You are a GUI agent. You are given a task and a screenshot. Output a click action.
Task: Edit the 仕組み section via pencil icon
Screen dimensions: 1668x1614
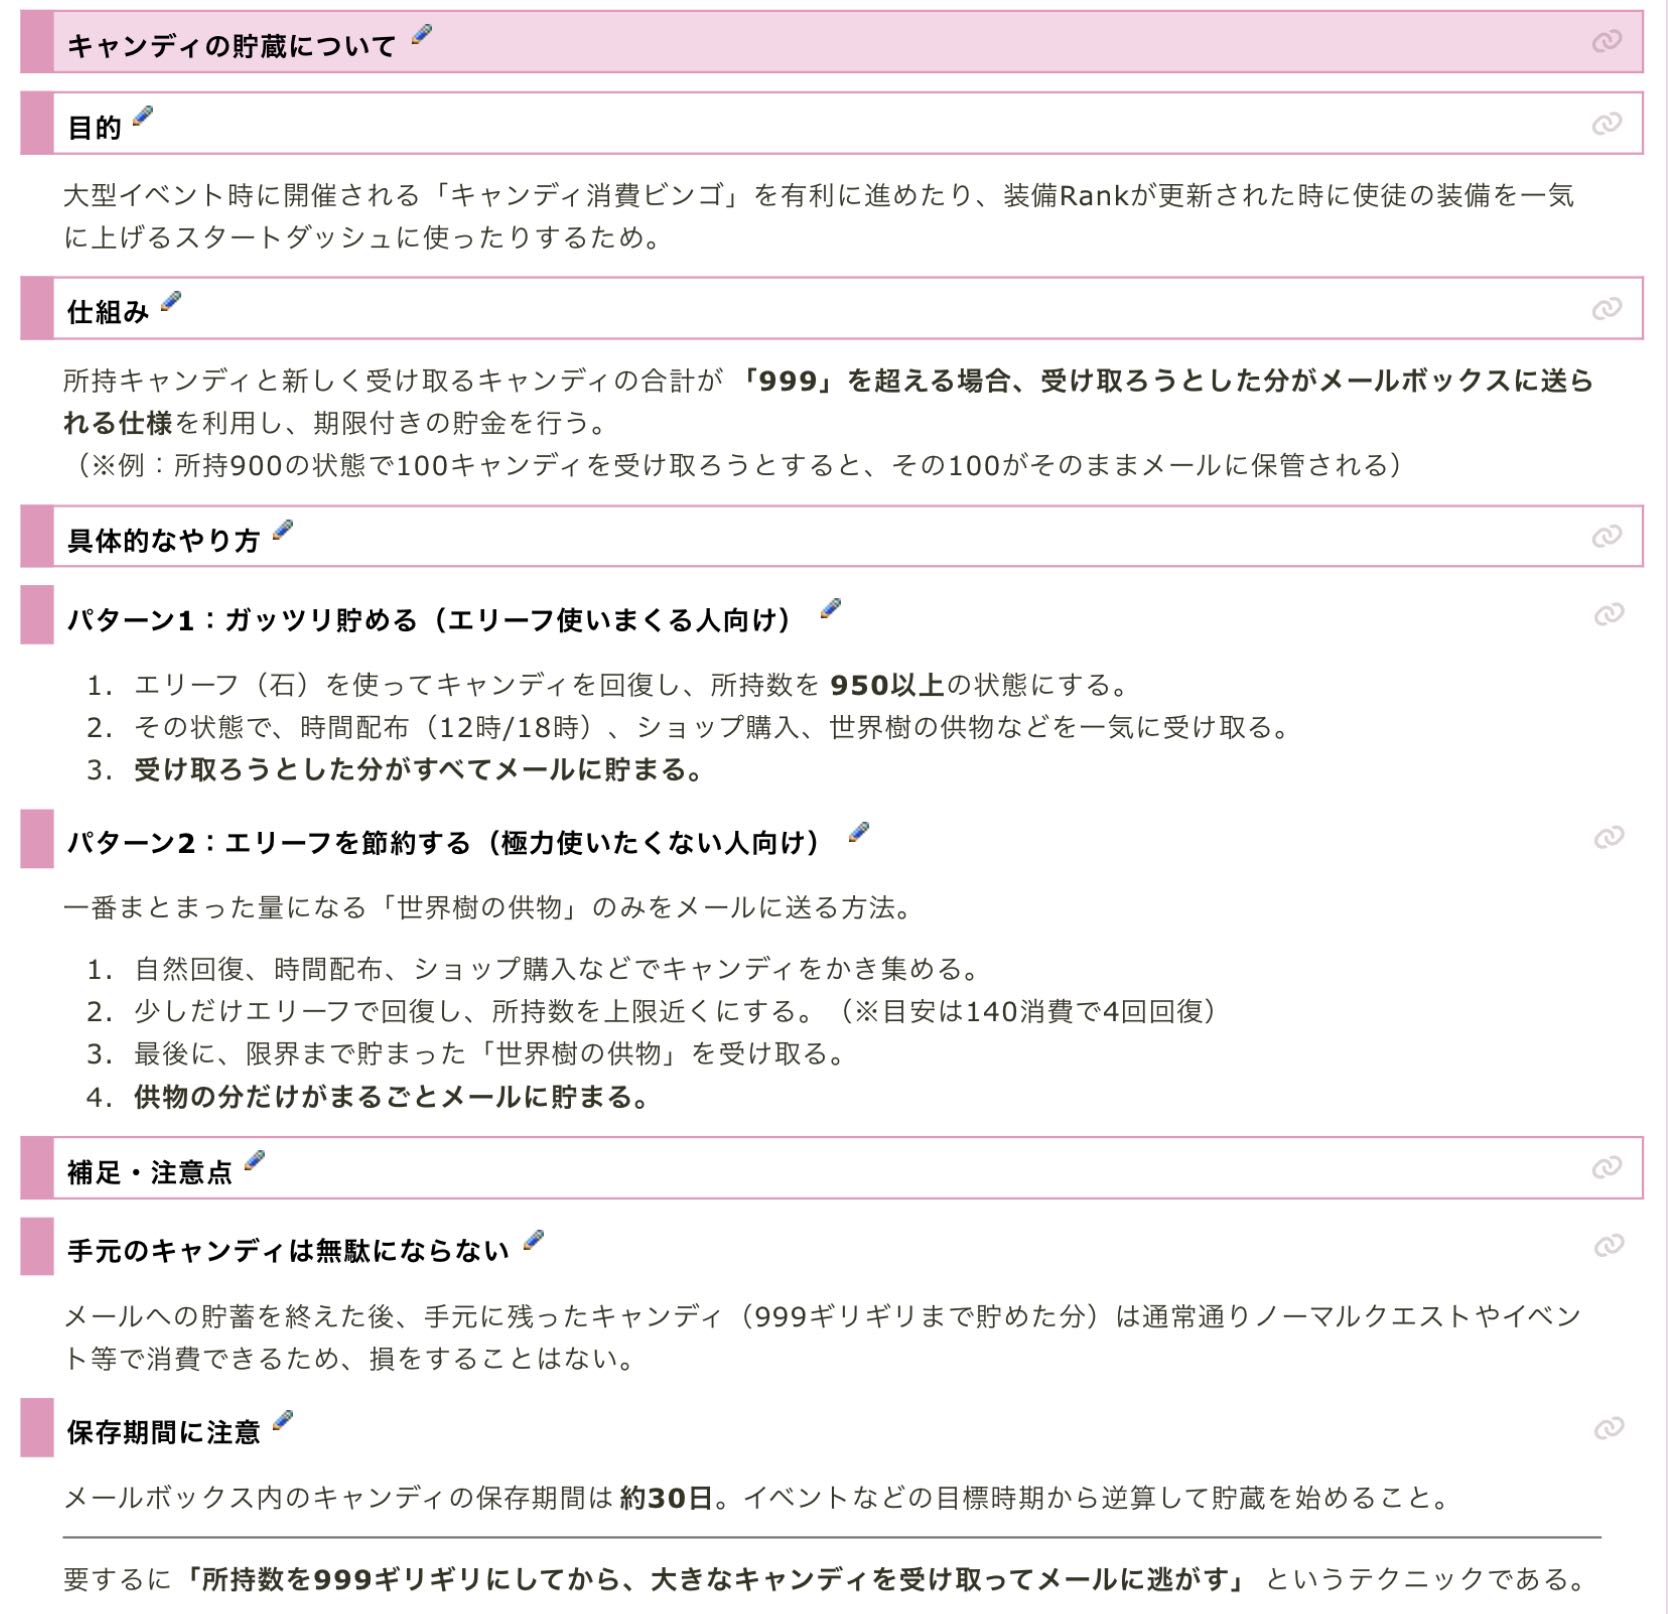click(x=171, y=301)
